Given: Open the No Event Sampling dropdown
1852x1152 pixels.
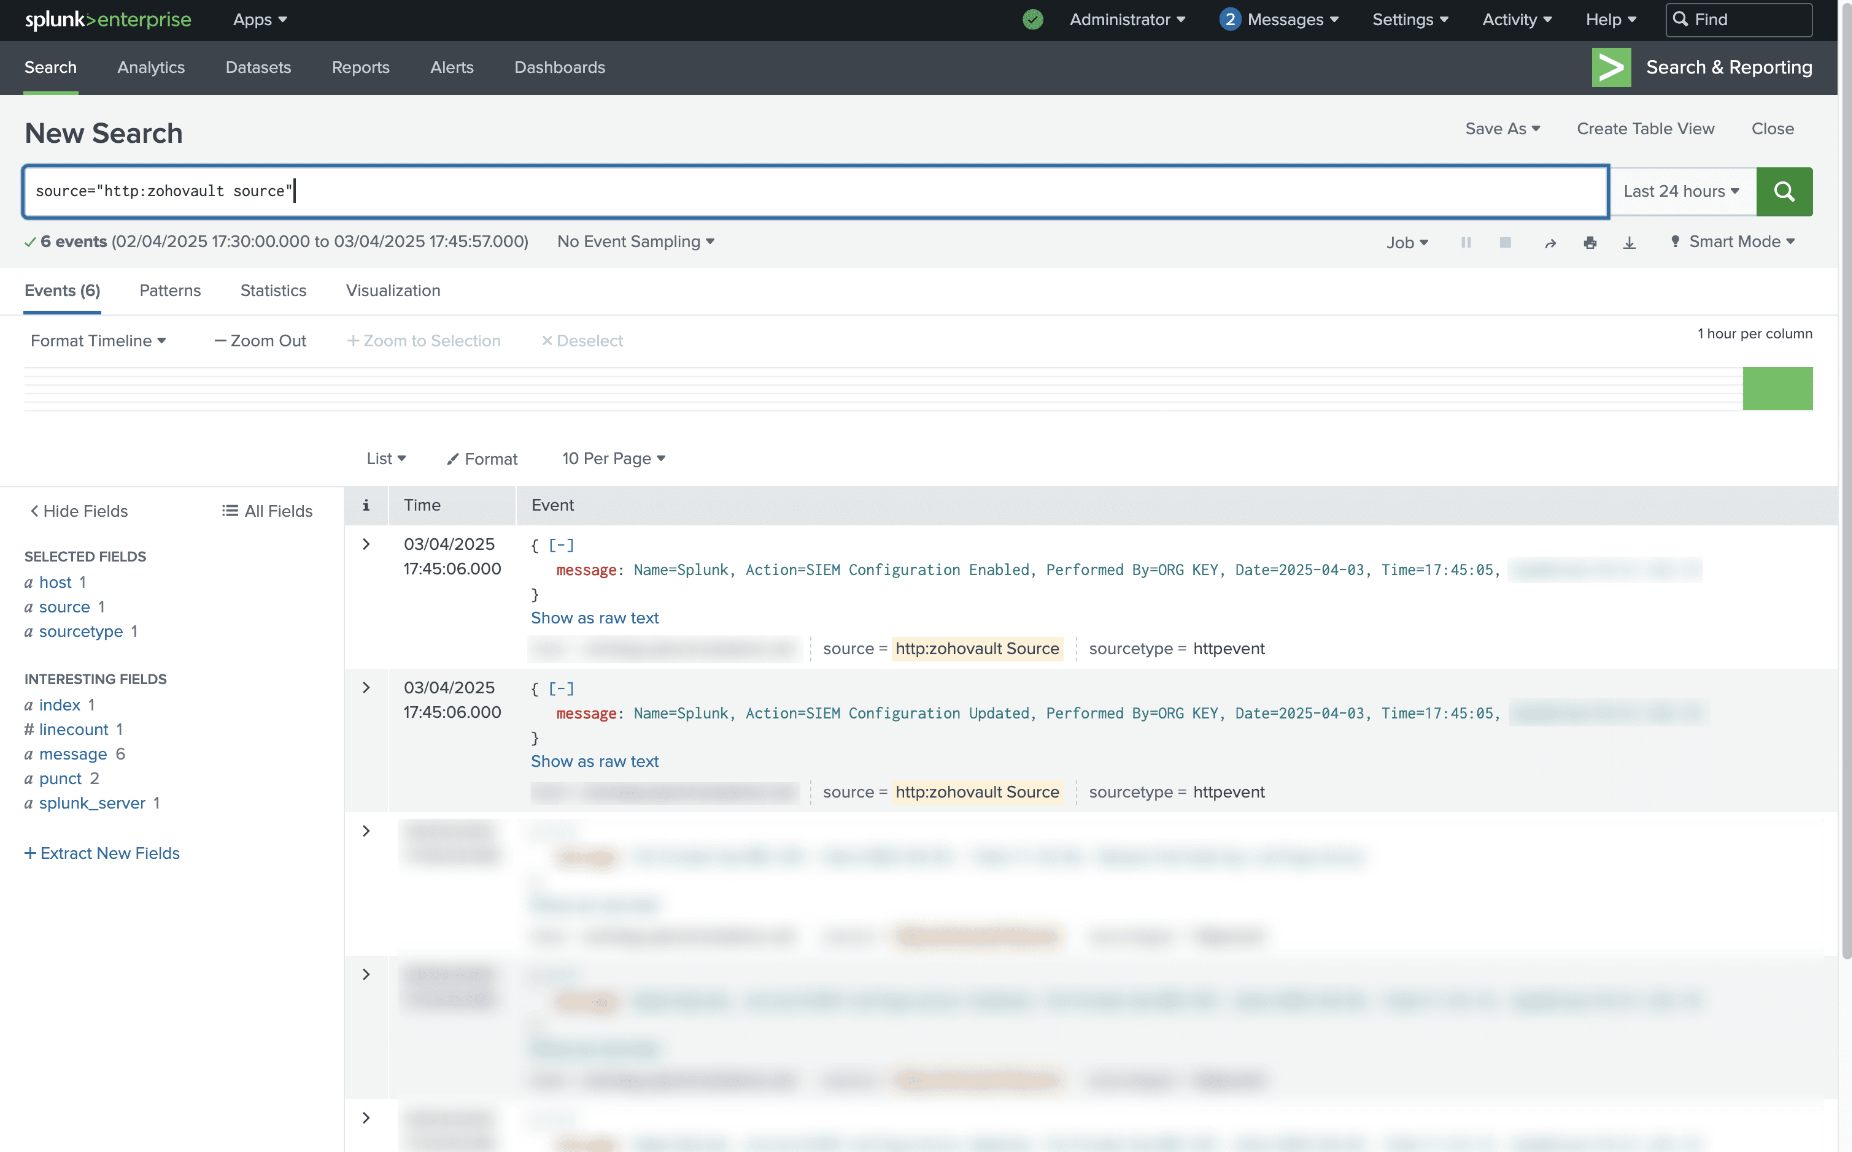Looking at the screenshot, I should [636, 241].
